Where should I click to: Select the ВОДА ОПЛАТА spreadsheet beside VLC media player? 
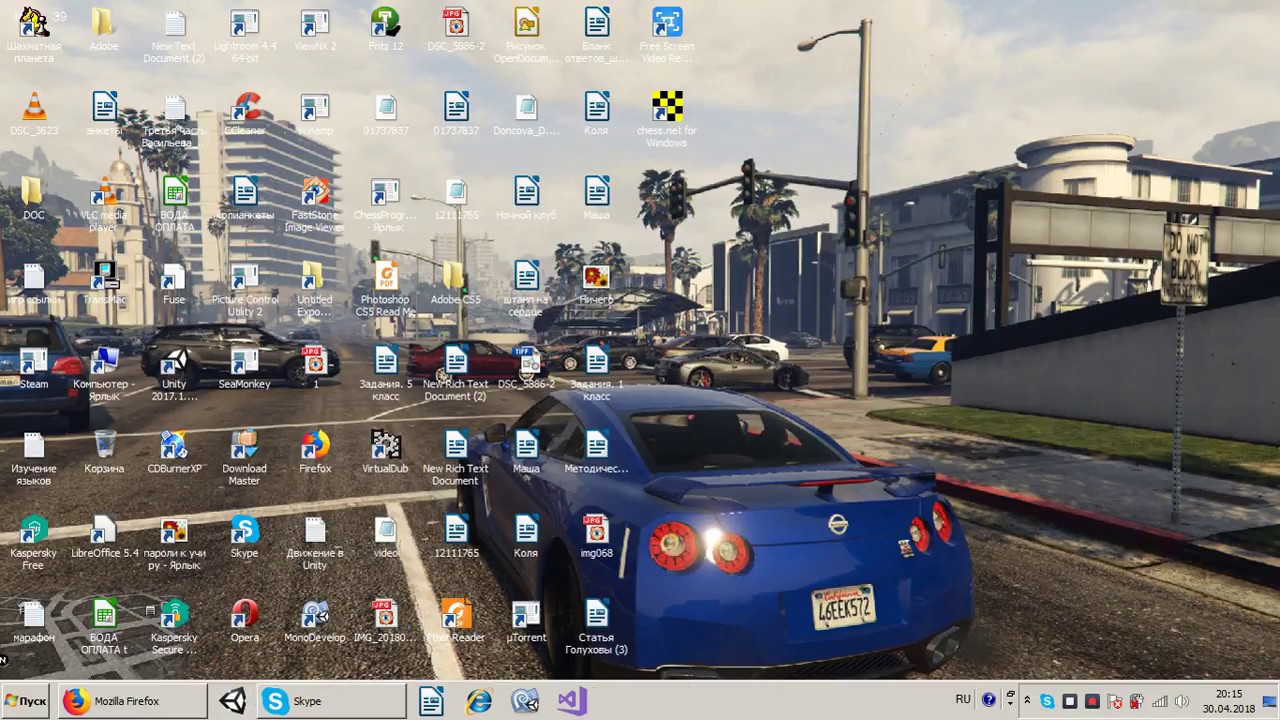coord(175,203)
